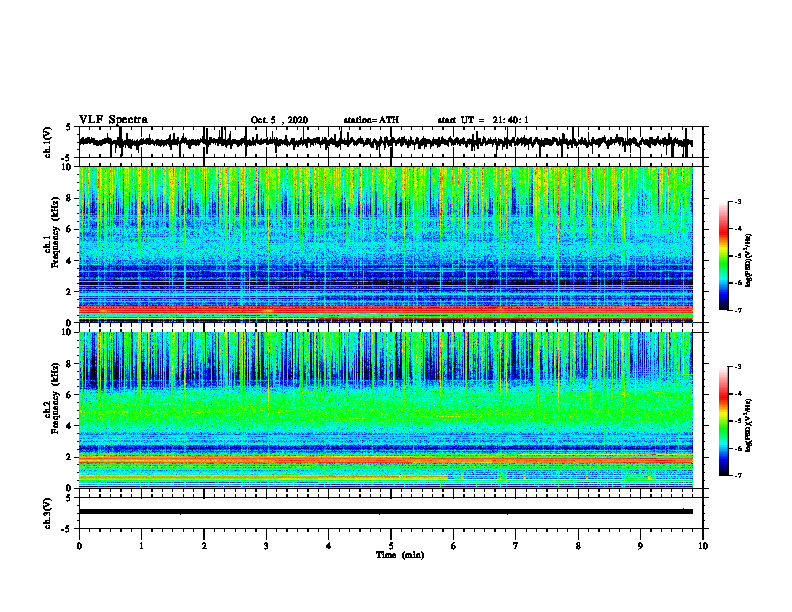Image resolution: width=792 pixels, height=612 pixels.
Task: Click the ch.1 colorbar log(PSD) label
Action: click(x=749, y=260)
